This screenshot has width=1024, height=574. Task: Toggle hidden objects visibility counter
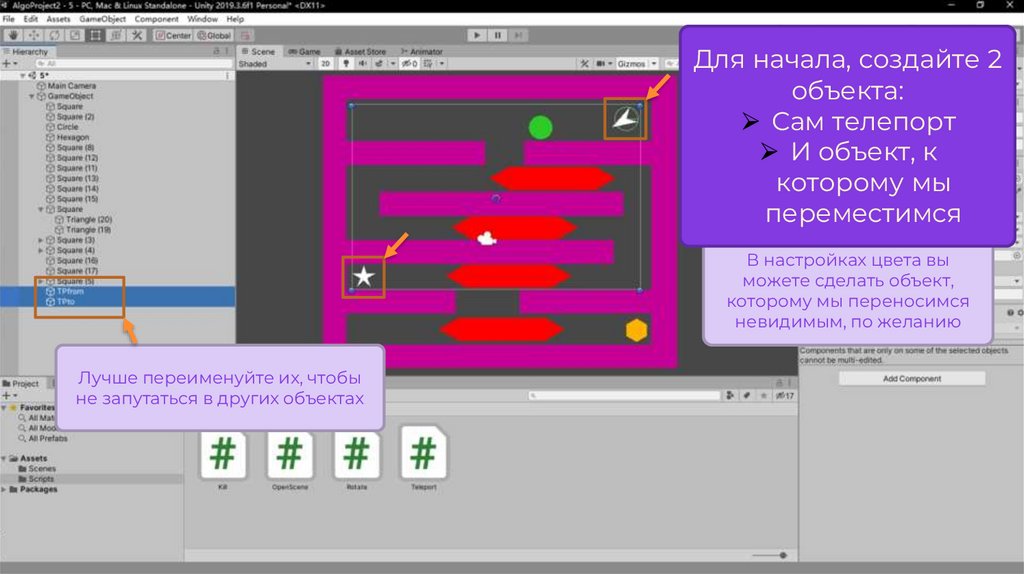click(x=409, y=64)
